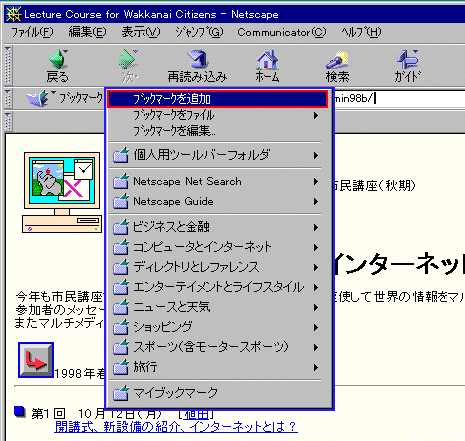The width and height of the screenshot is (465, 441).
Task: Click the Netscape icon in the title bar
Action: (x=13, y=14)
